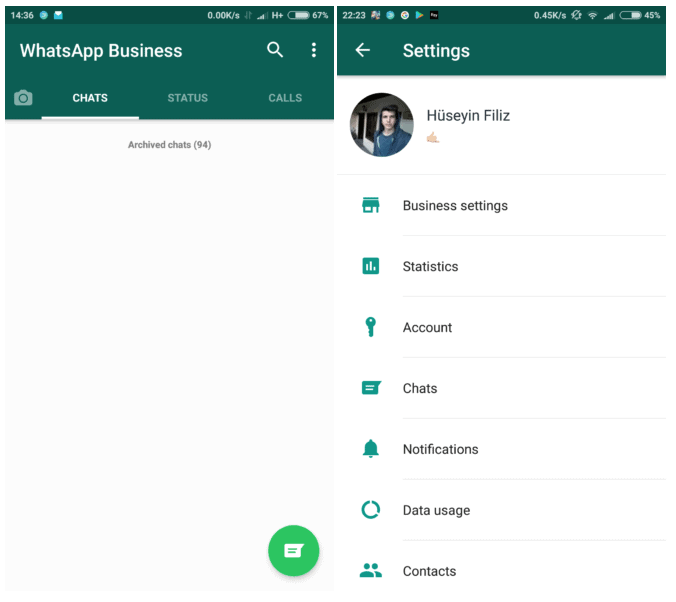Tap the mail notification icon in left status bar

[59, 15]
